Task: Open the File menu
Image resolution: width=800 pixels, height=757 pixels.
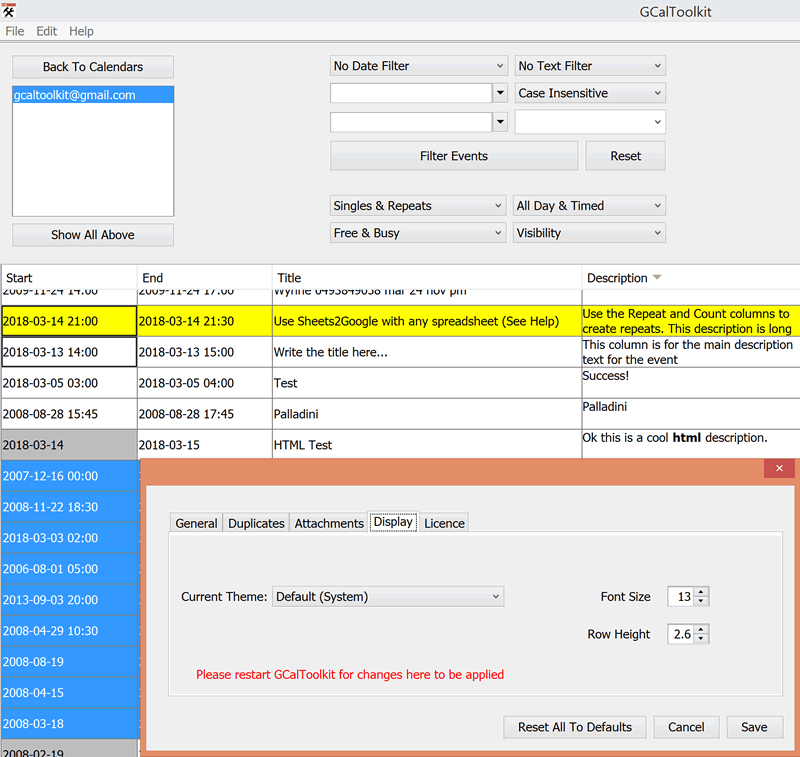Action: (15, 31)
